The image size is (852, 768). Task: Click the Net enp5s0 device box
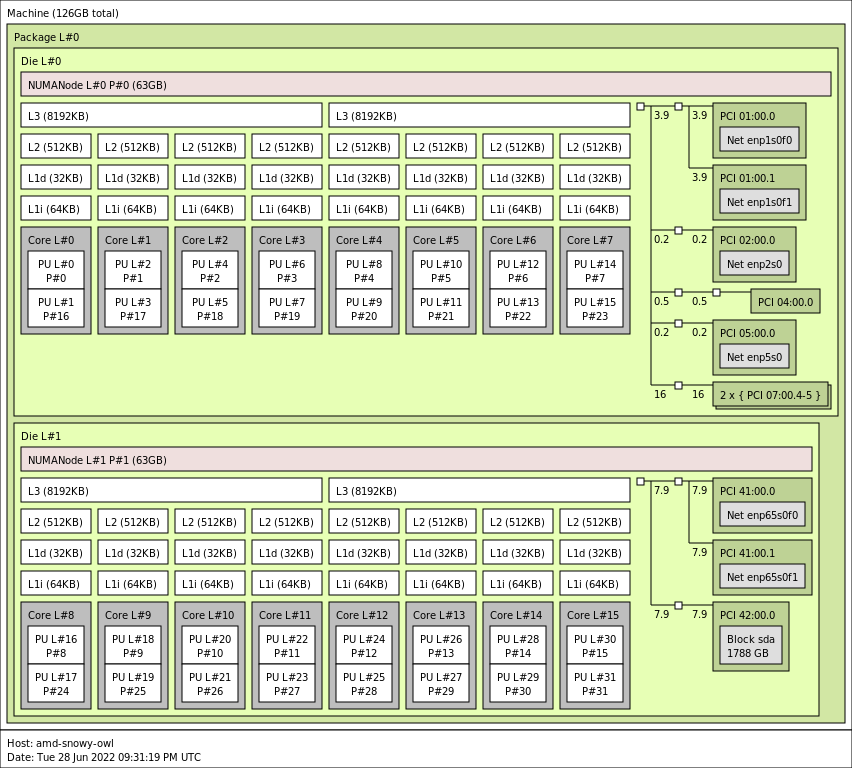754,357
